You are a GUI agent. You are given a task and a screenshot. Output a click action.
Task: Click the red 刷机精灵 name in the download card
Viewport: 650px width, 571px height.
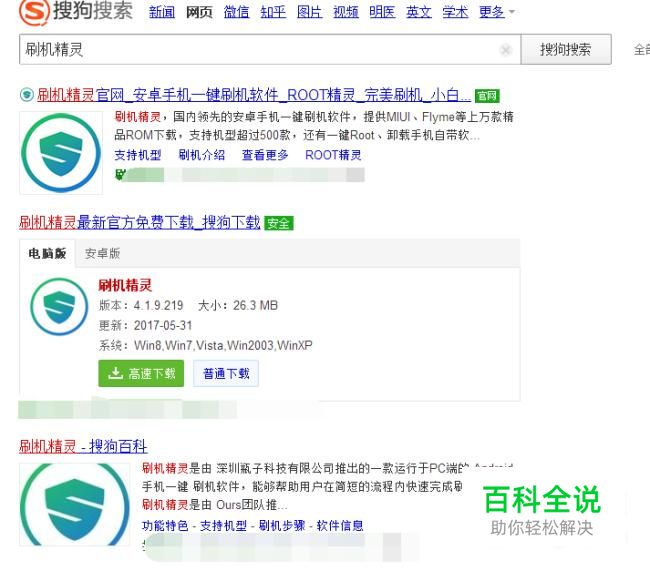[125, 285]
